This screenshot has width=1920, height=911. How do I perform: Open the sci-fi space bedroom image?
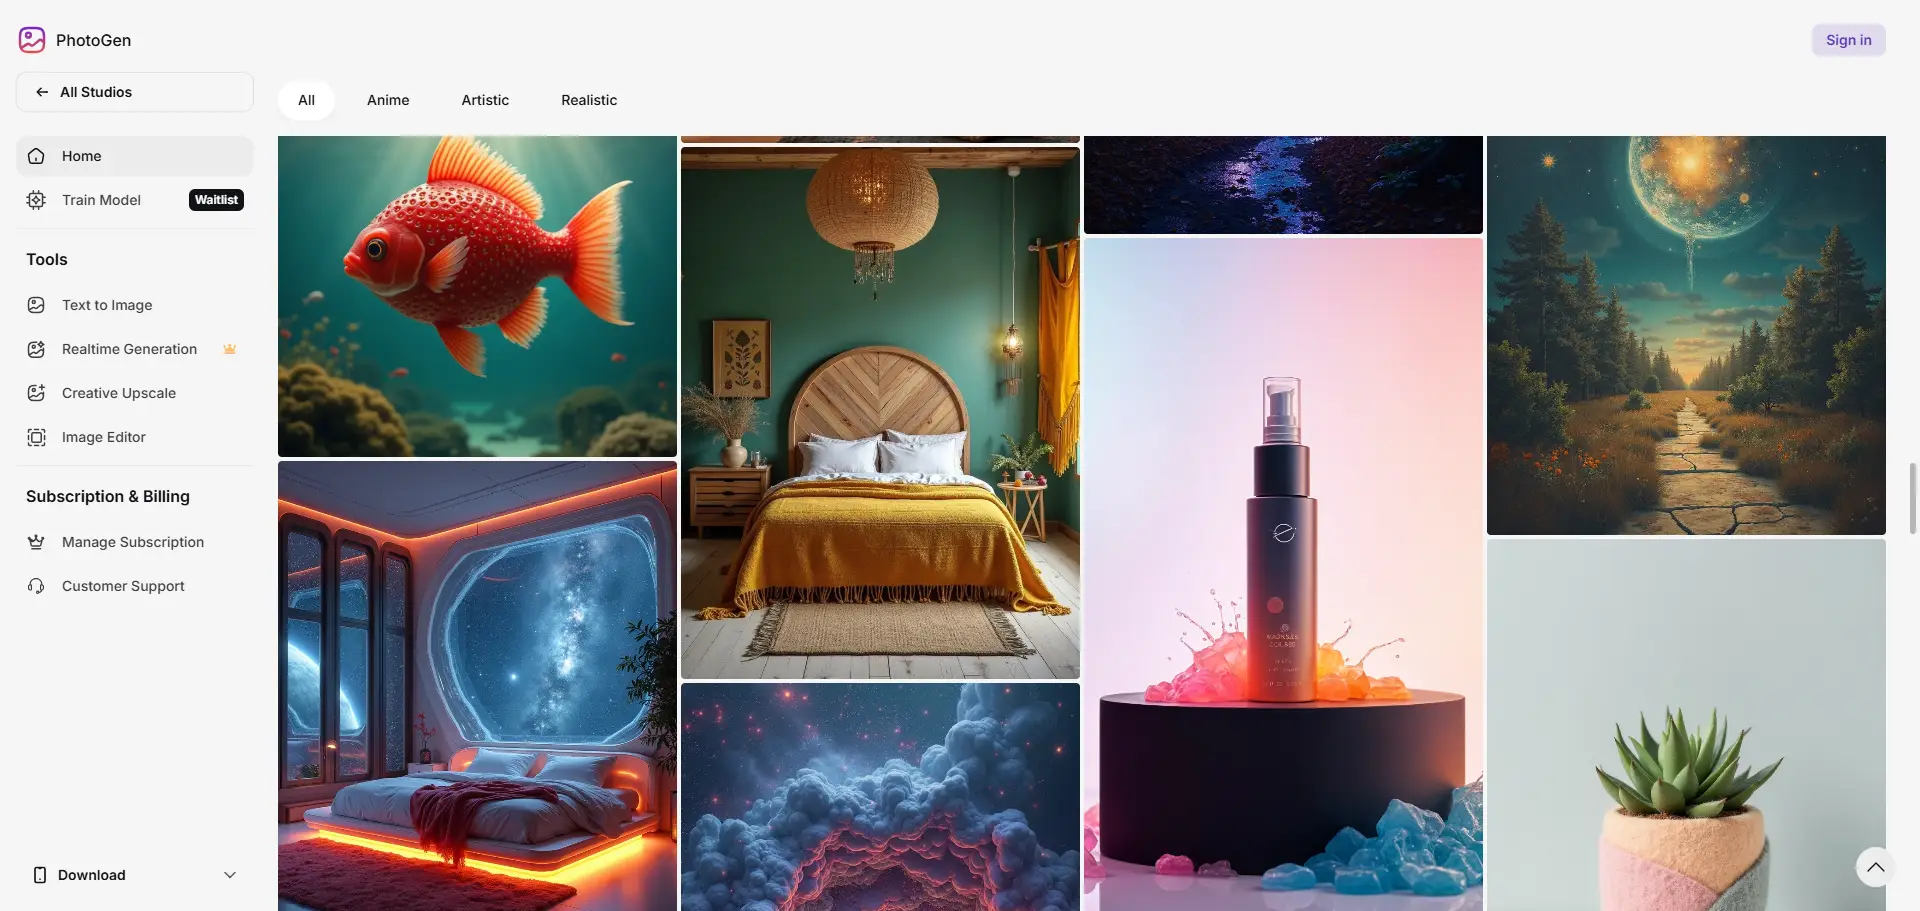(x=477, y=686)
